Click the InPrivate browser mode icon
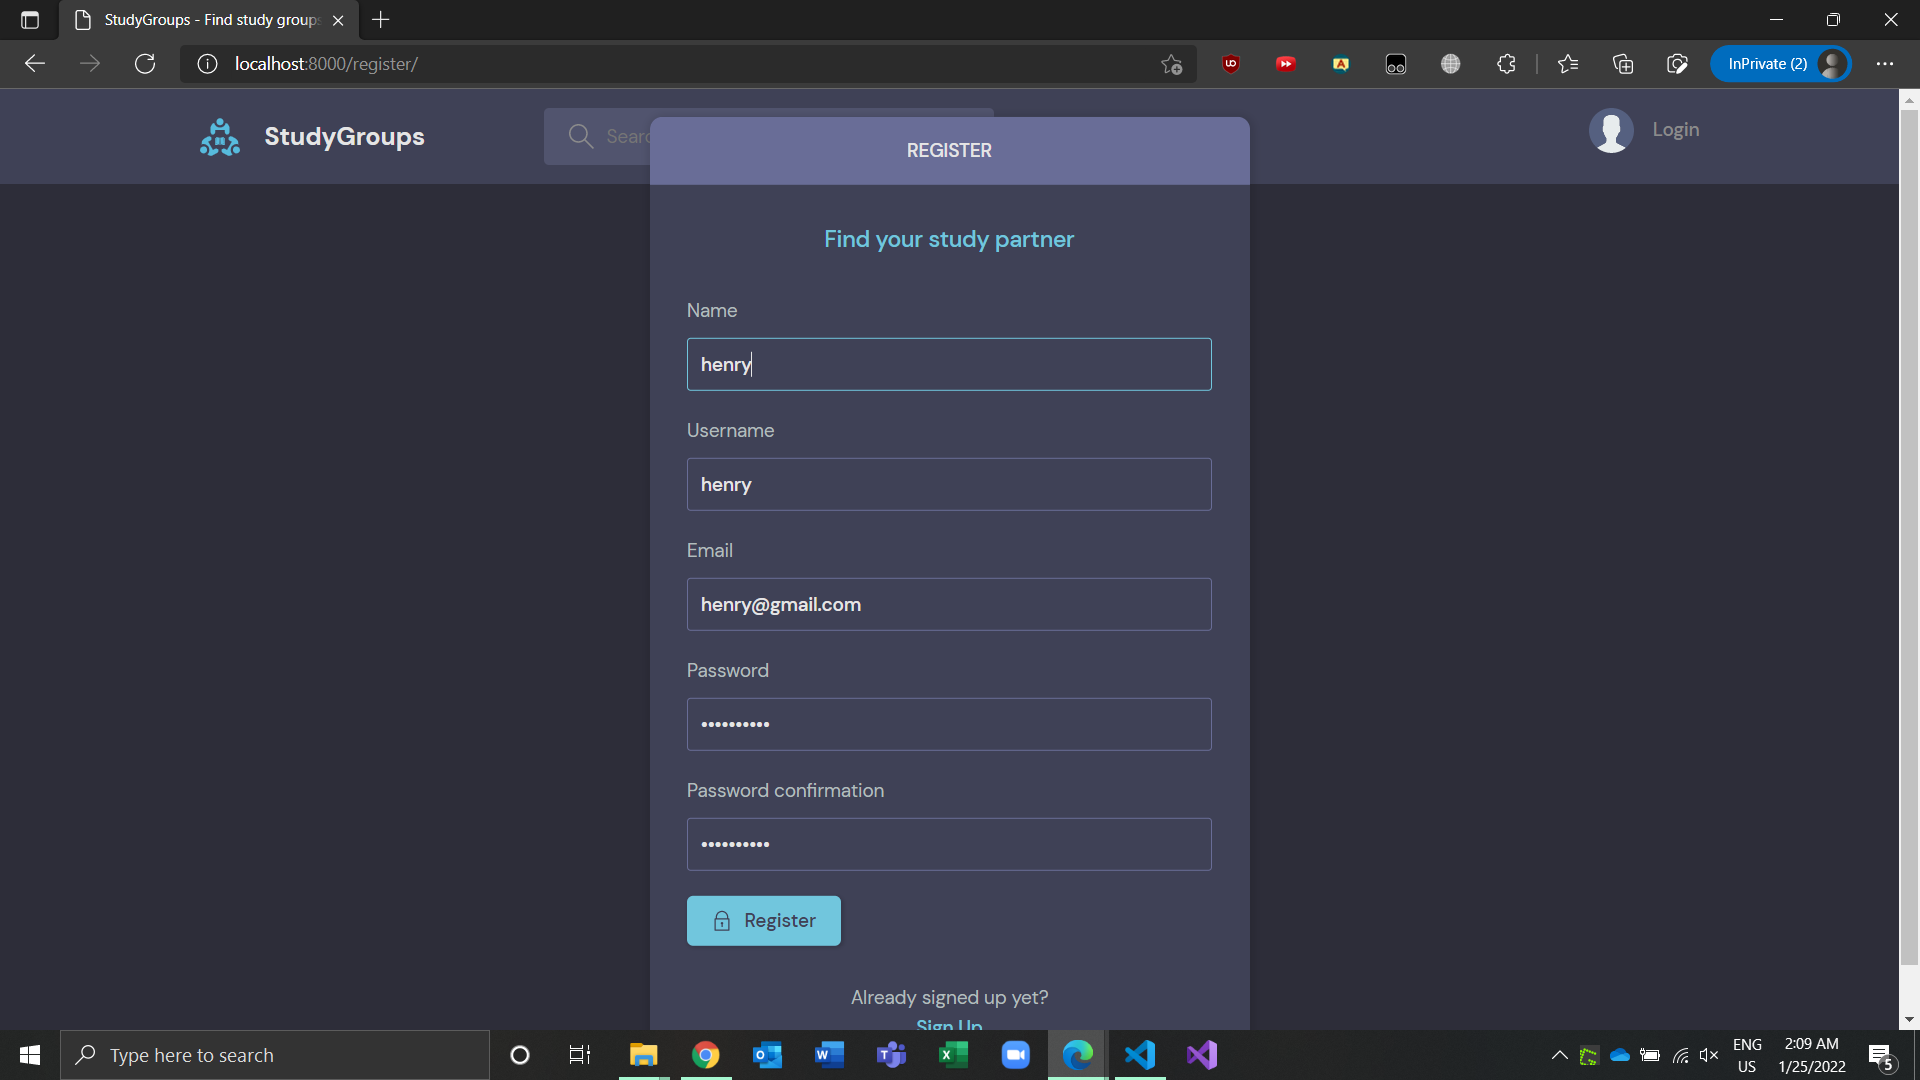The image size is (1920, 1080). coord(1783,63)
